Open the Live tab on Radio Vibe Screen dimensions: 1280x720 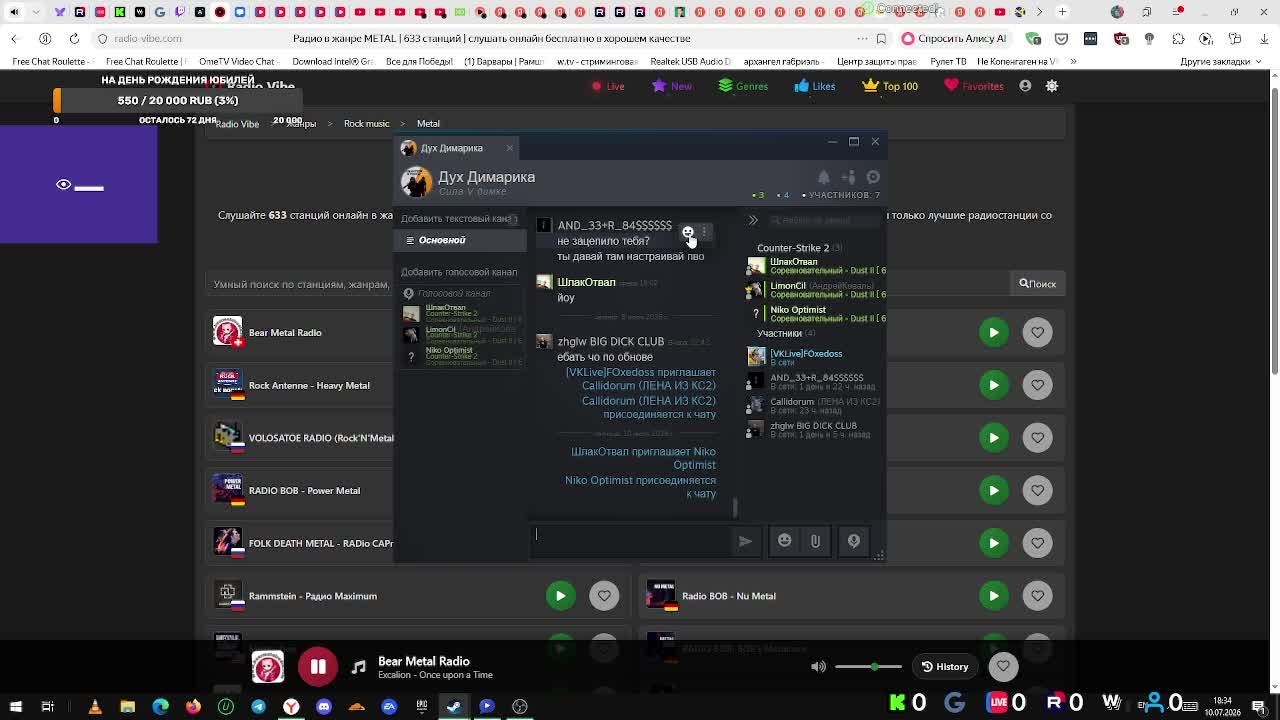pyautogui.click(x=607, y=86)
